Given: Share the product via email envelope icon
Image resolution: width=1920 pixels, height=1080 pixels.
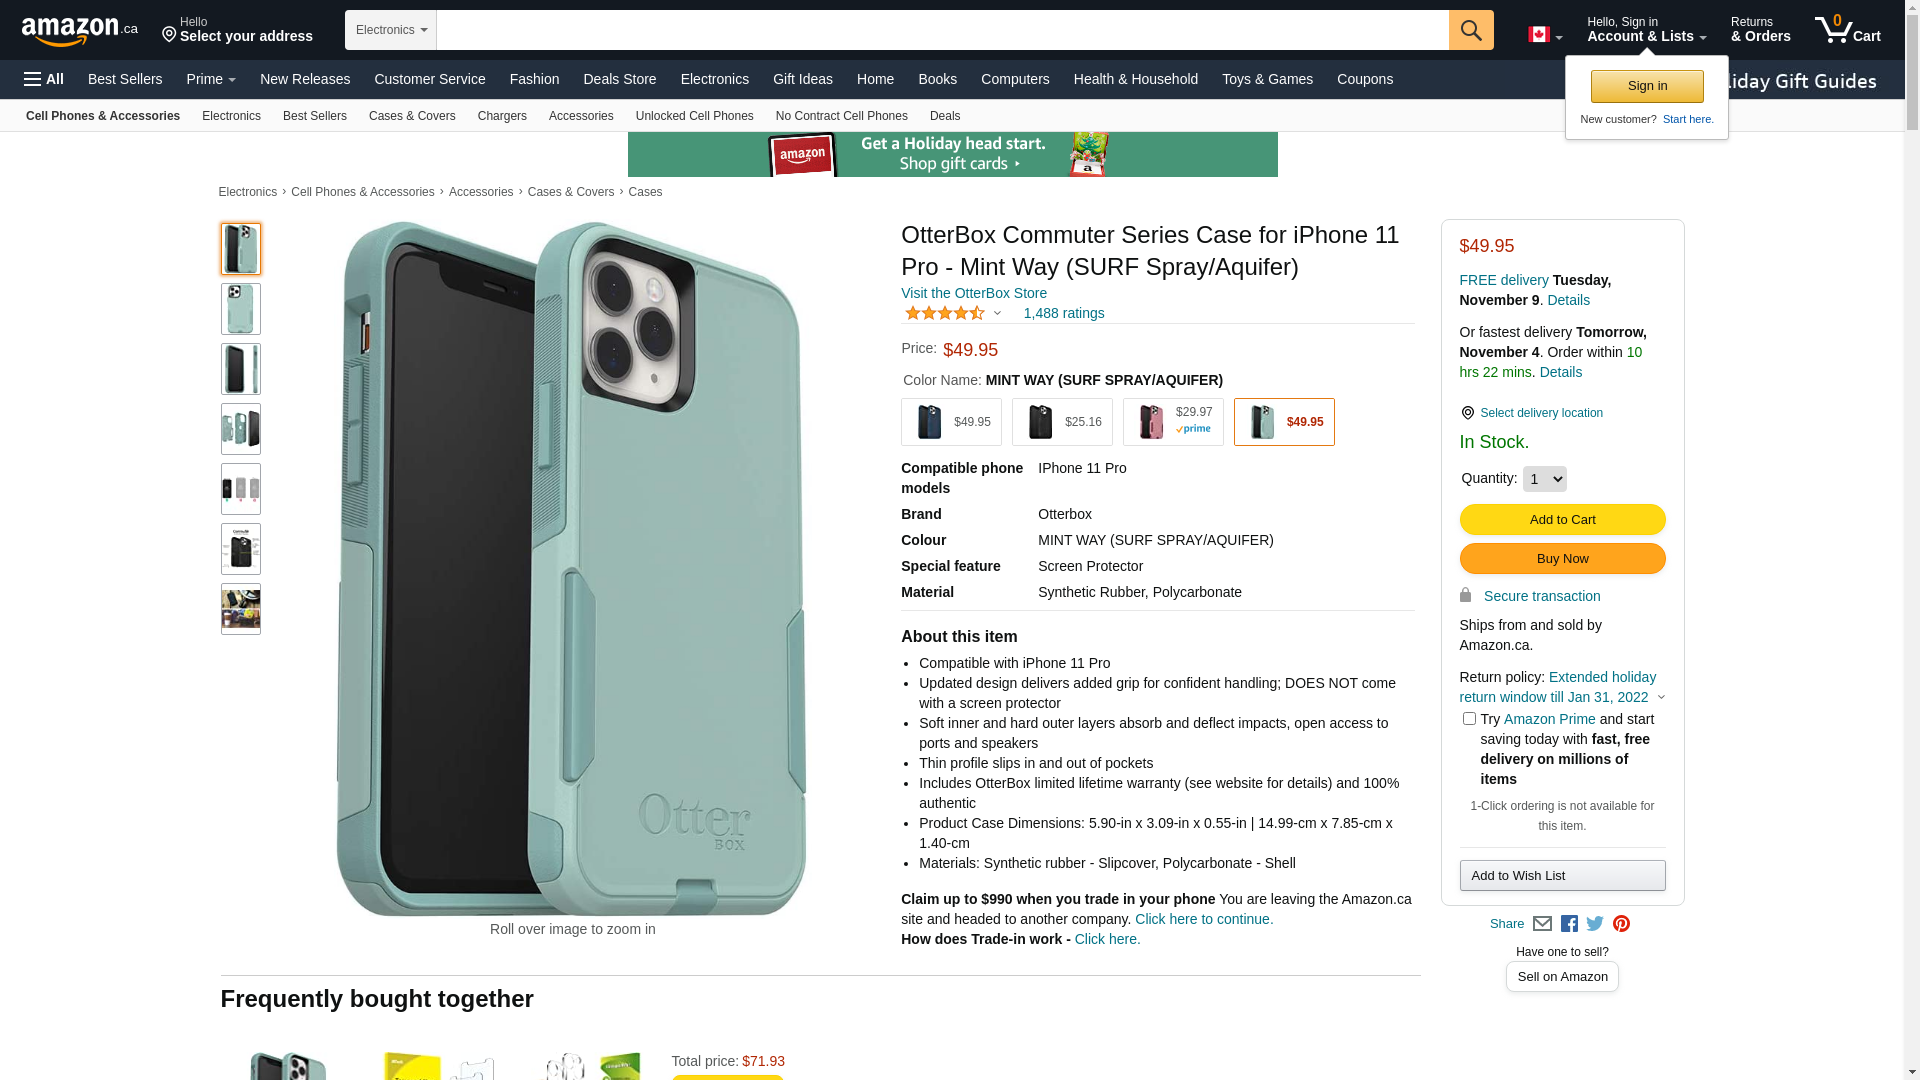Looking at the screenshot, I should coord(1542,924).
